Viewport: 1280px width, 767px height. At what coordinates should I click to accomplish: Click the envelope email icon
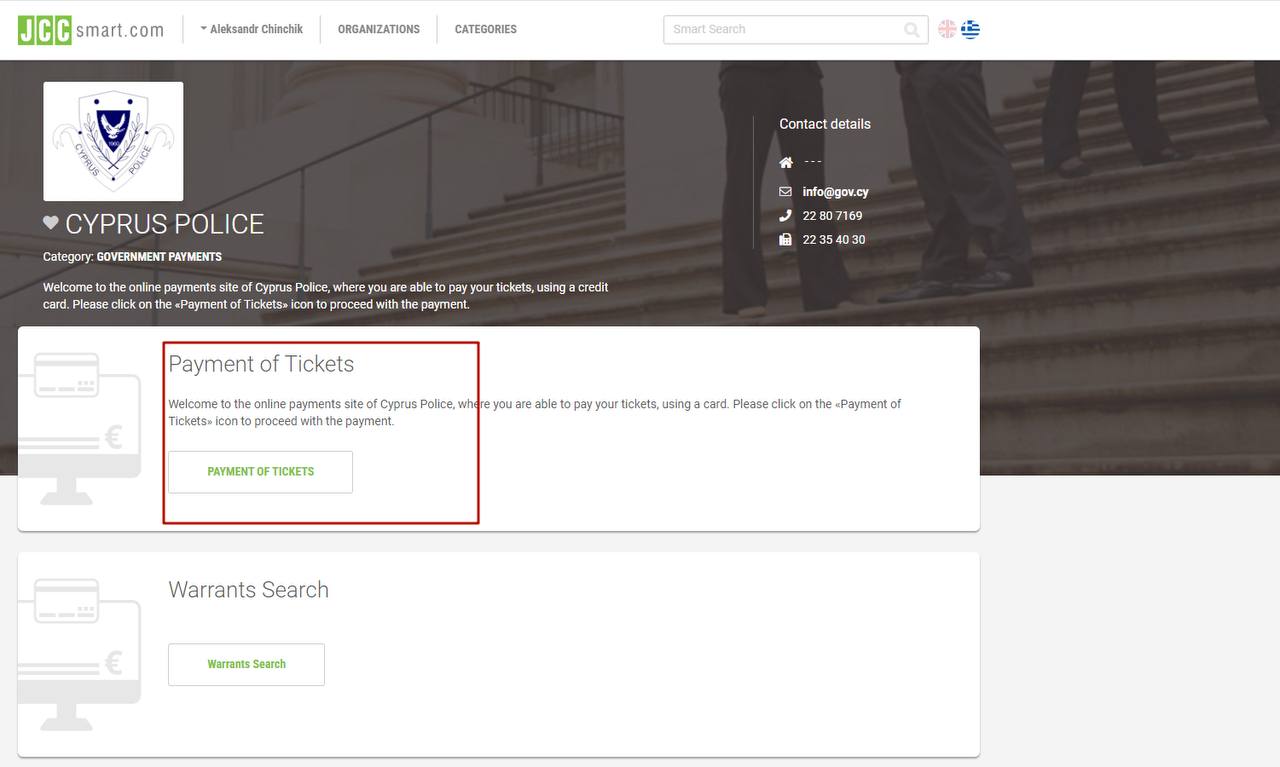click(786, 192)
